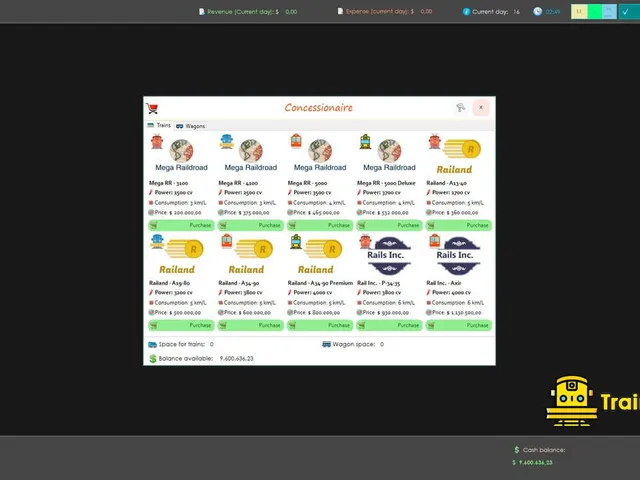The image size is (640, 480).
Task: Purchase the Mega RR - 5000 train
Action: point(320,225)
